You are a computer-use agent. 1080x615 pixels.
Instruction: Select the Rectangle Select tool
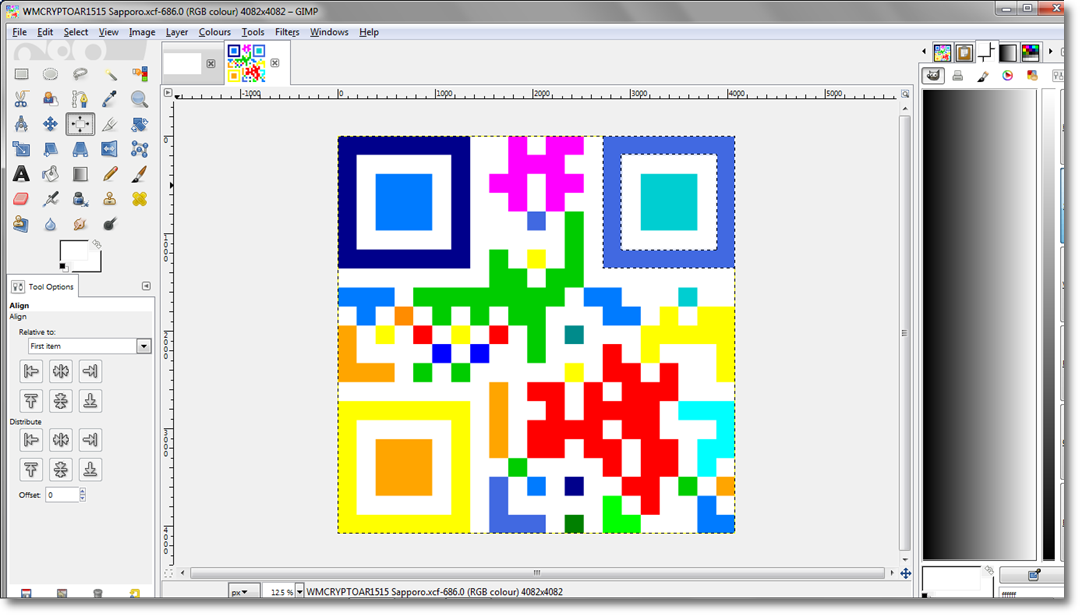click(21, 74)
